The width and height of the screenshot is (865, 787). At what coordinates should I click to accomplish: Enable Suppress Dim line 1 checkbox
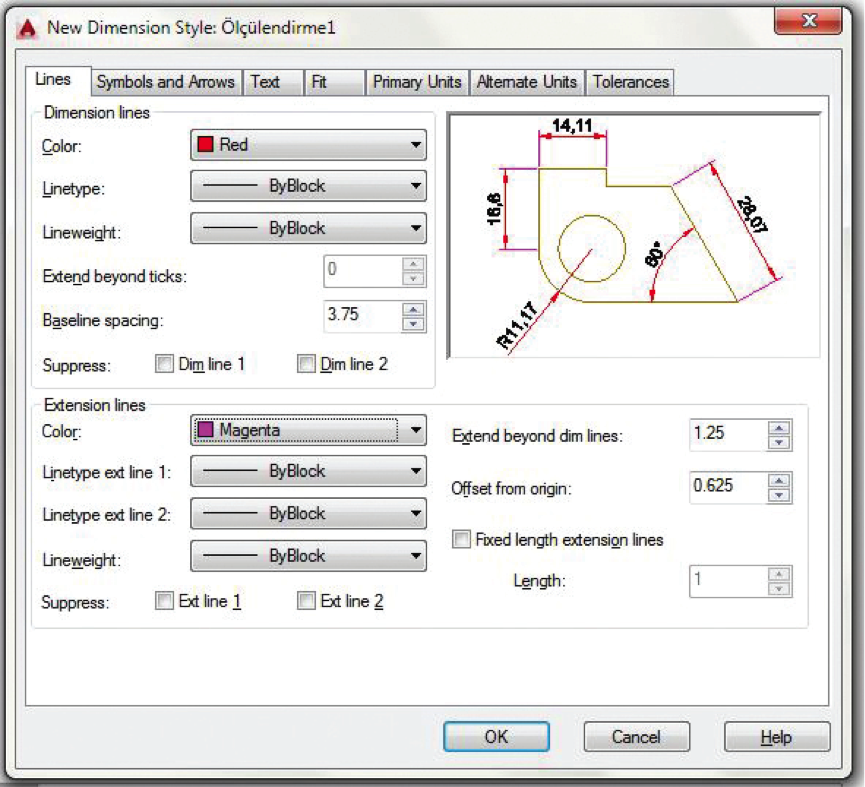pyautogui.click(x=165, y=365)
